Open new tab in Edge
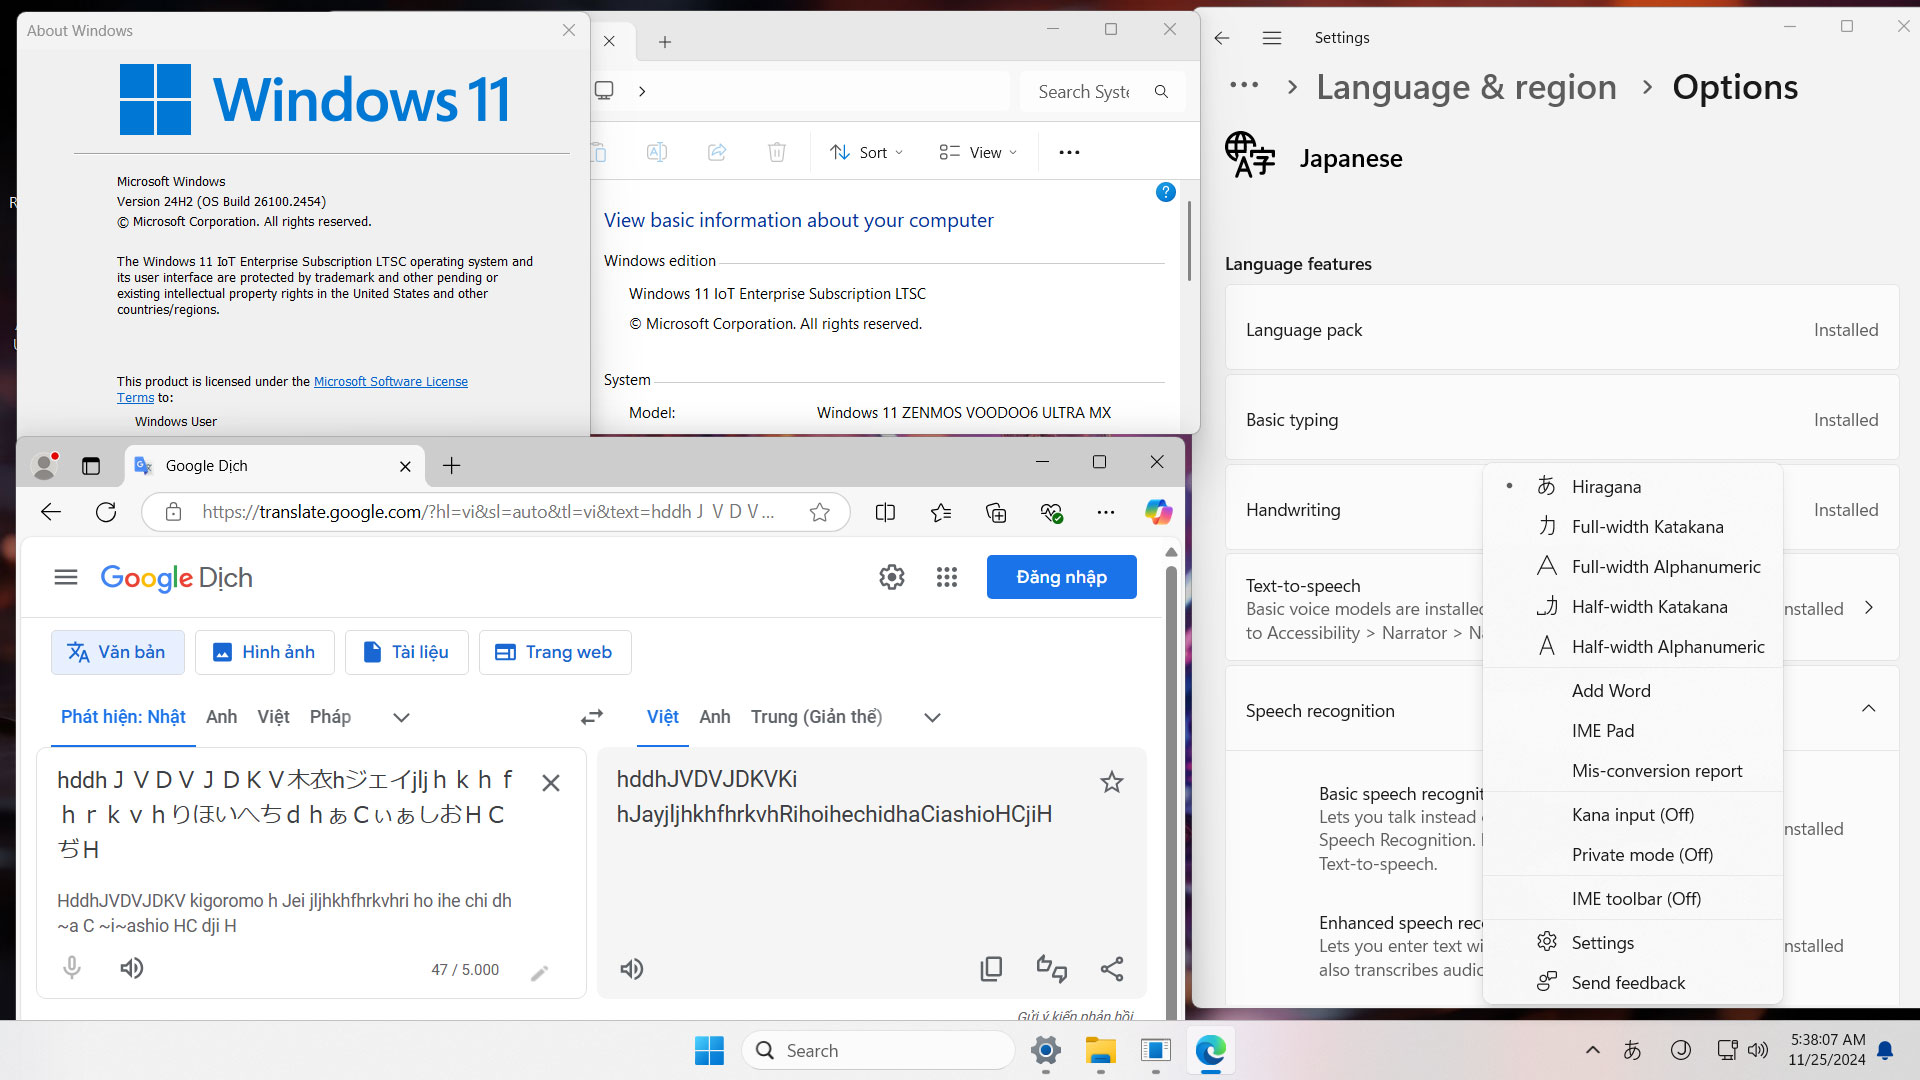This screenshot has height=1080, width=1920. [x=452, y=465]
